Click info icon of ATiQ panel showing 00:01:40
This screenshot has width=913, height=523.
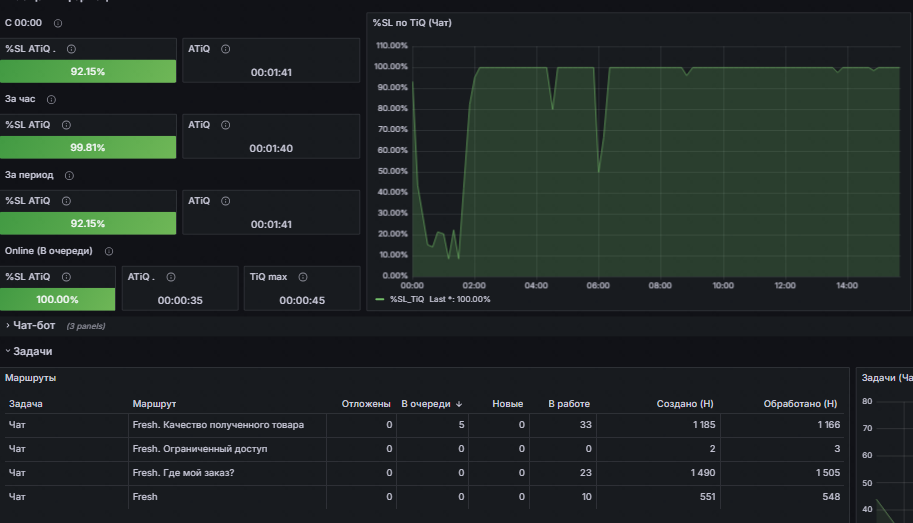[225, 125]
